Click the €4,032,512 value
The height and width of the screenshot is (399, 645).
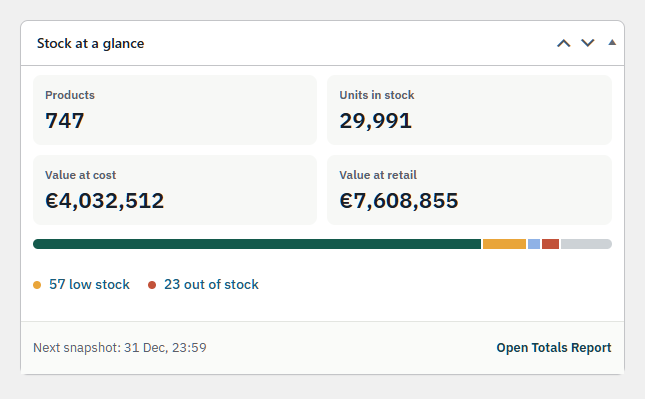(104, 201)
